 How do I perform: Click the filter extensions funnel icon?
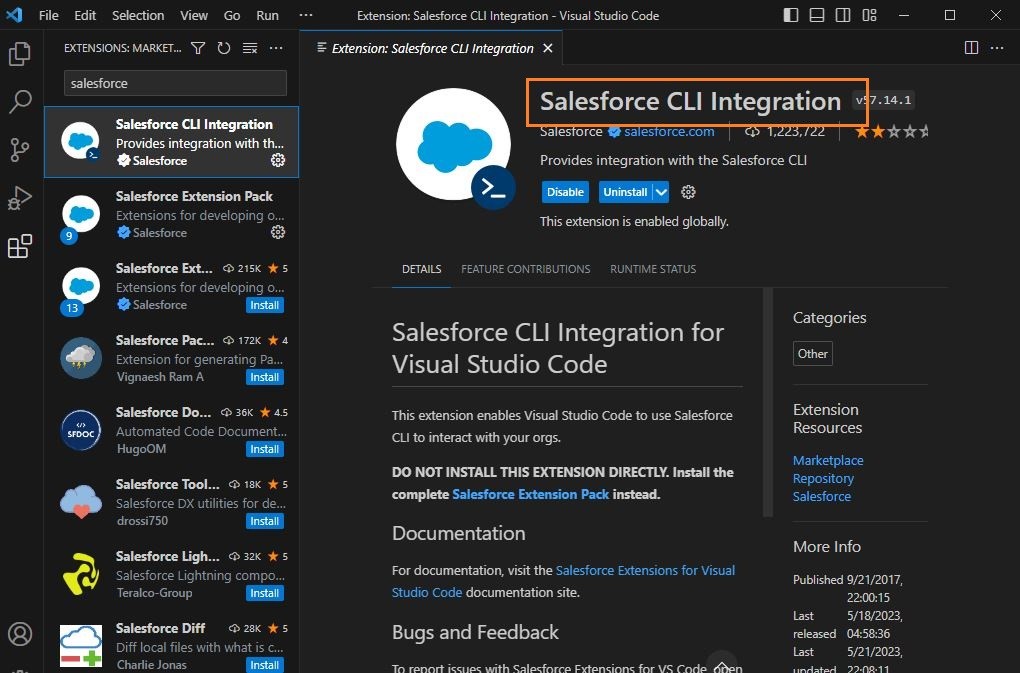pyautogui.click(x=198, y=48)
